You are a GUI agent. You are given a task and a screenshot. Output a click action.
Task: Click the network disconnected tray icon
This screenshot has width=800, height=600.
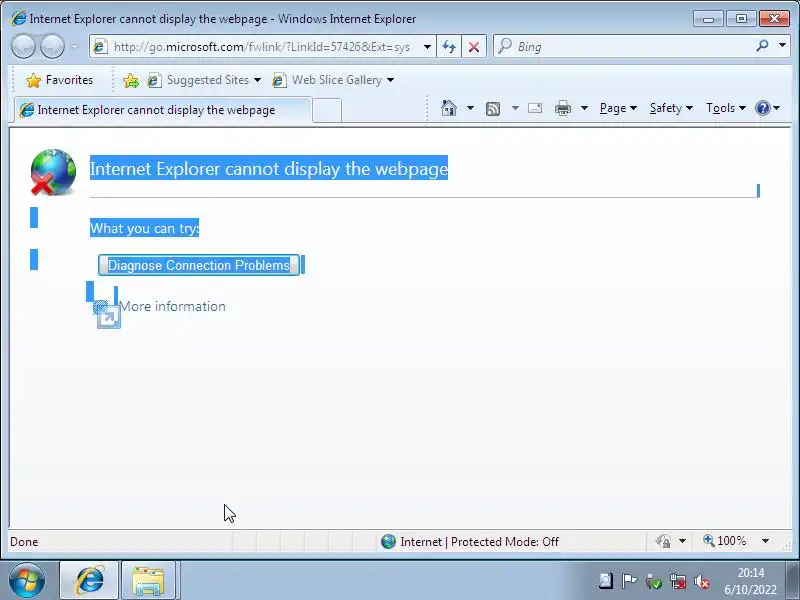tap(678, 581)
